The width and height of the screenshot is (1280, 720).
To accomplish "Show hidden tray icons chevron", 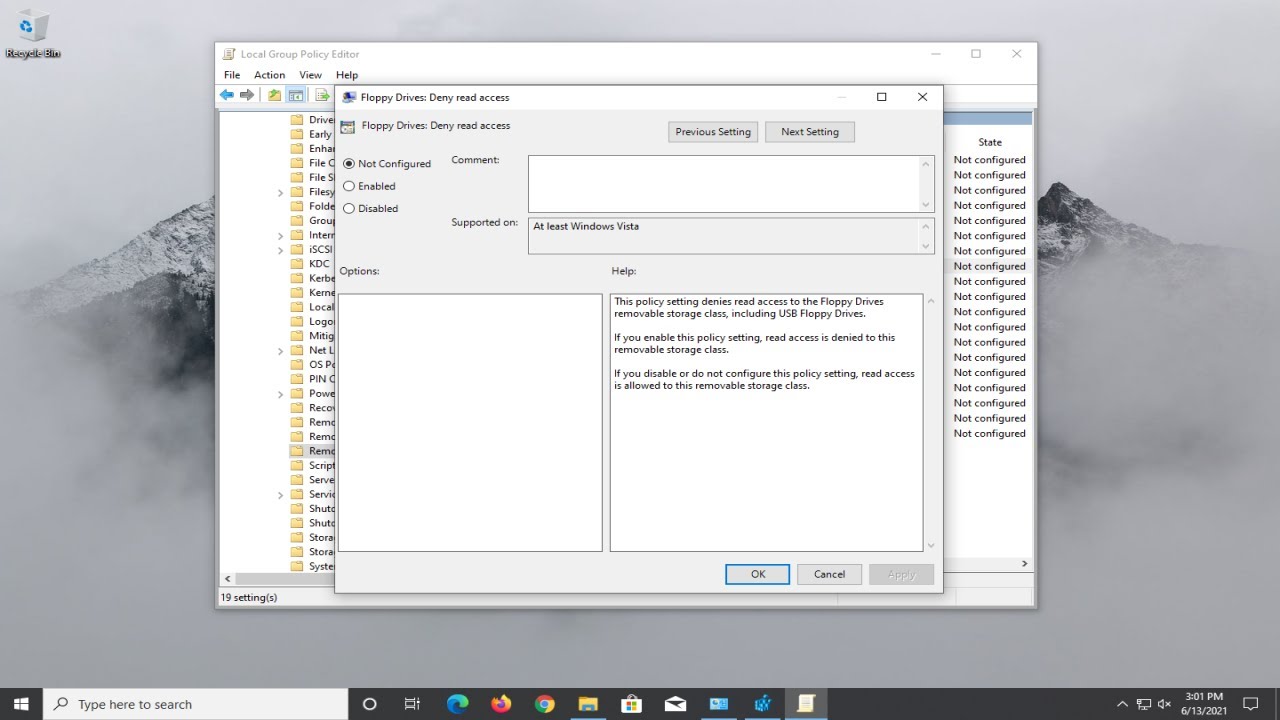I will point(1122,704).
